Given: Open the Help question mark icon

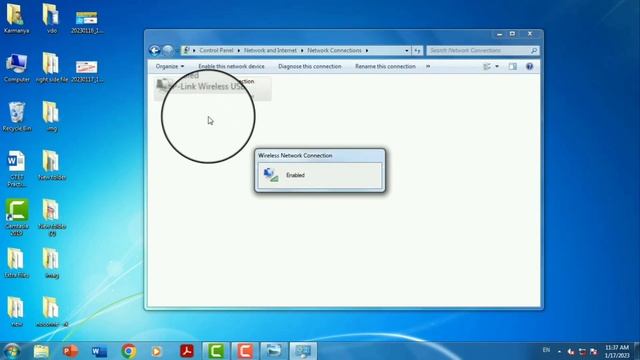Looking at the screenshot, I should [x=529, y=66].
